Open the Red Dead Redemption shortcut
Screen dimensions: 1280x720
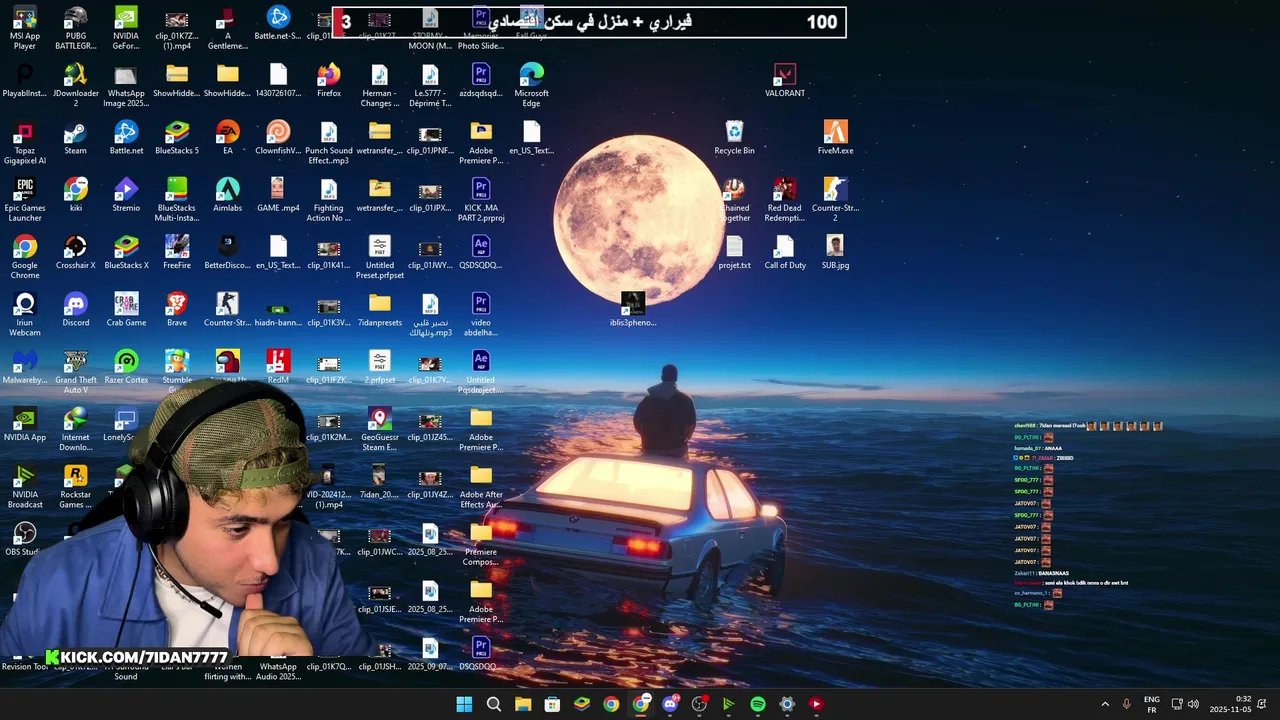tap(785, 200)
